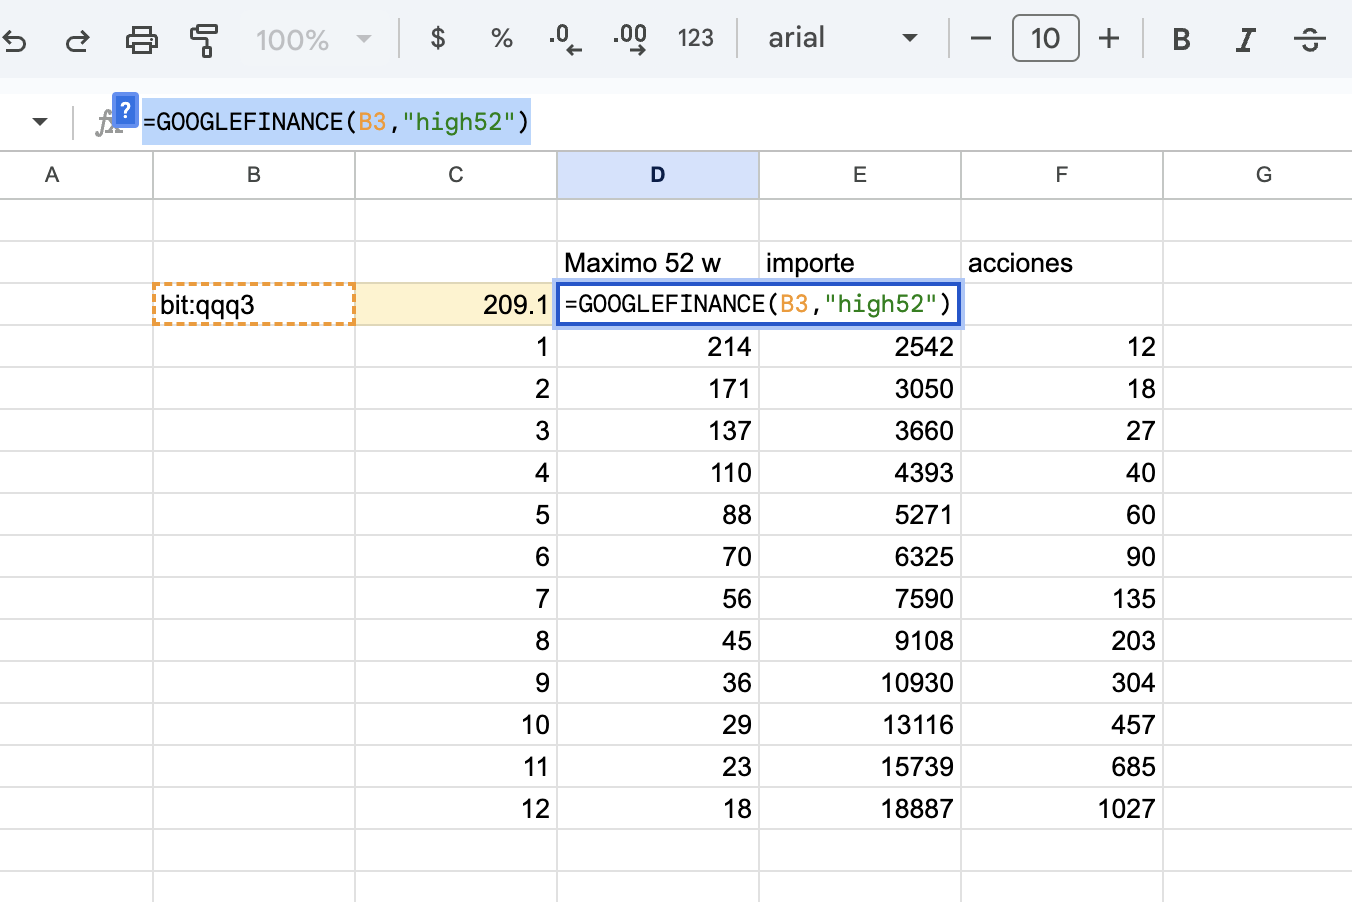Viewport: 1352px width, 902px height.
Task: Open the 100% zoom dropdown
Action: click(x=314, y=40)
